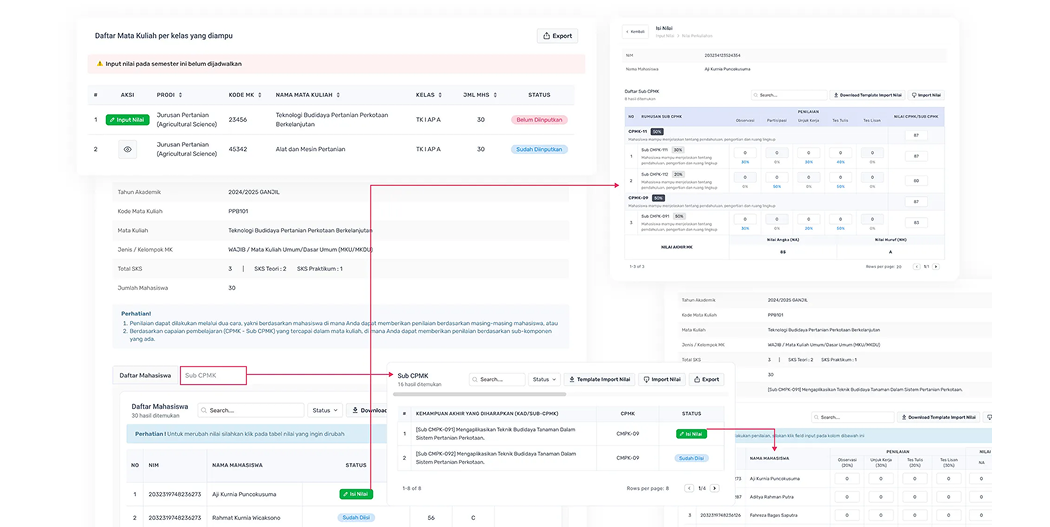1050x527 pixels.
Task: Switch to Daftar Mahasiswa tab
Action: 145,376
